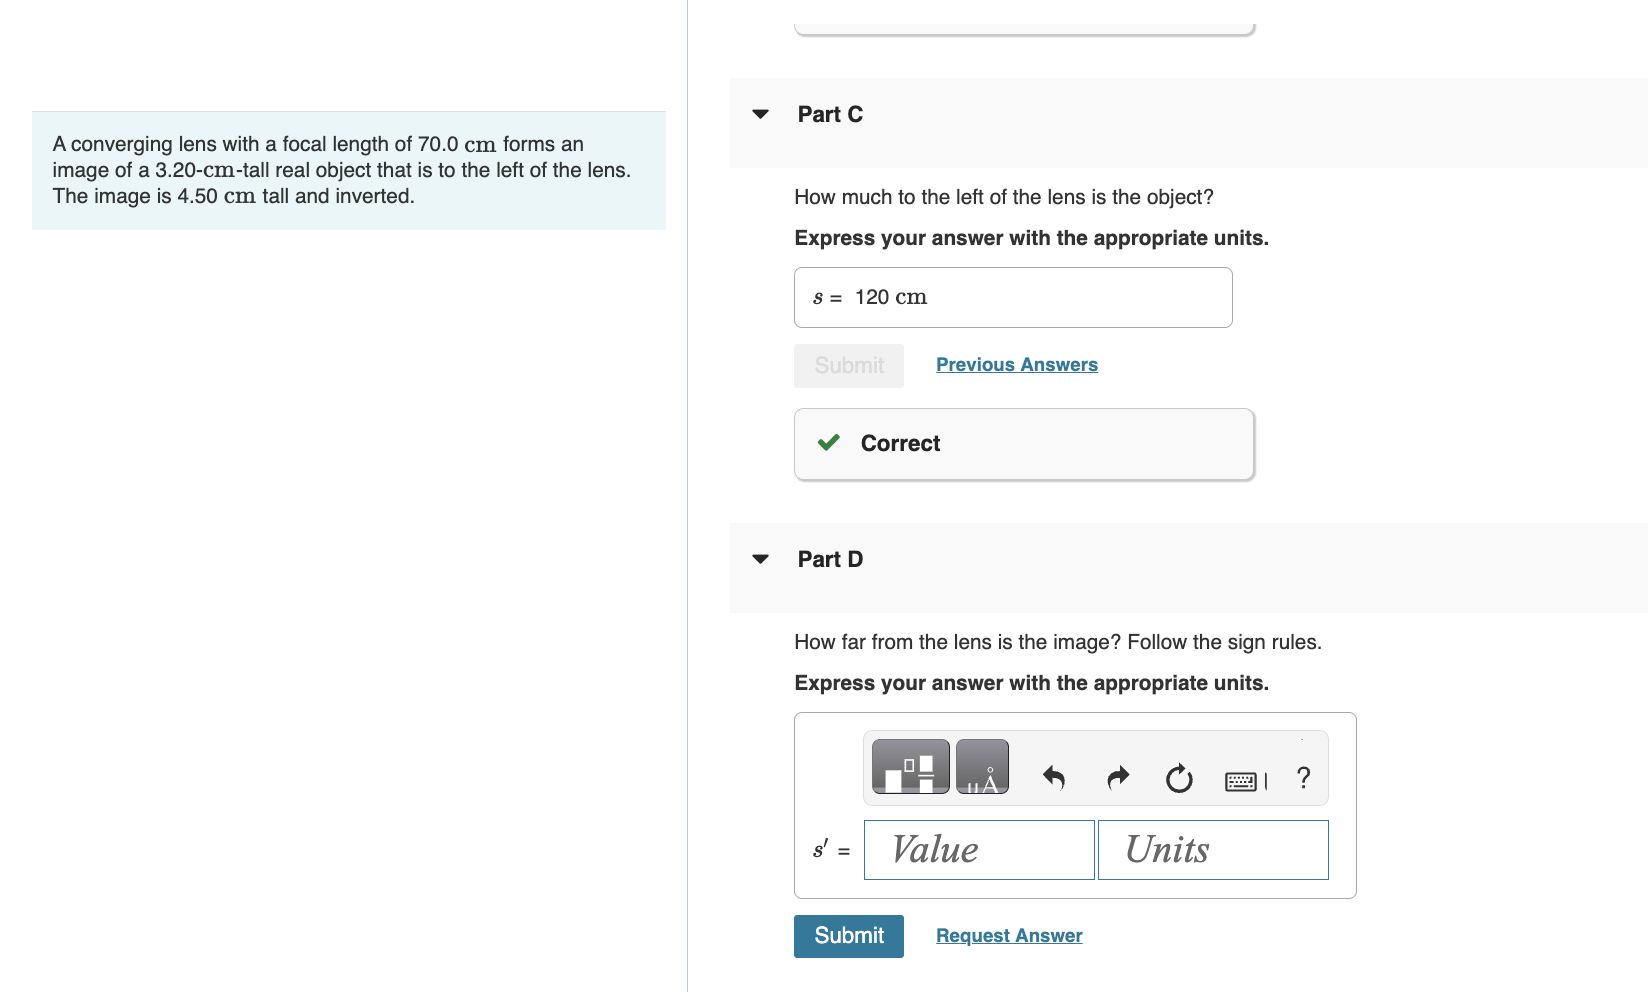Select the Part C section header

(830, 113)
